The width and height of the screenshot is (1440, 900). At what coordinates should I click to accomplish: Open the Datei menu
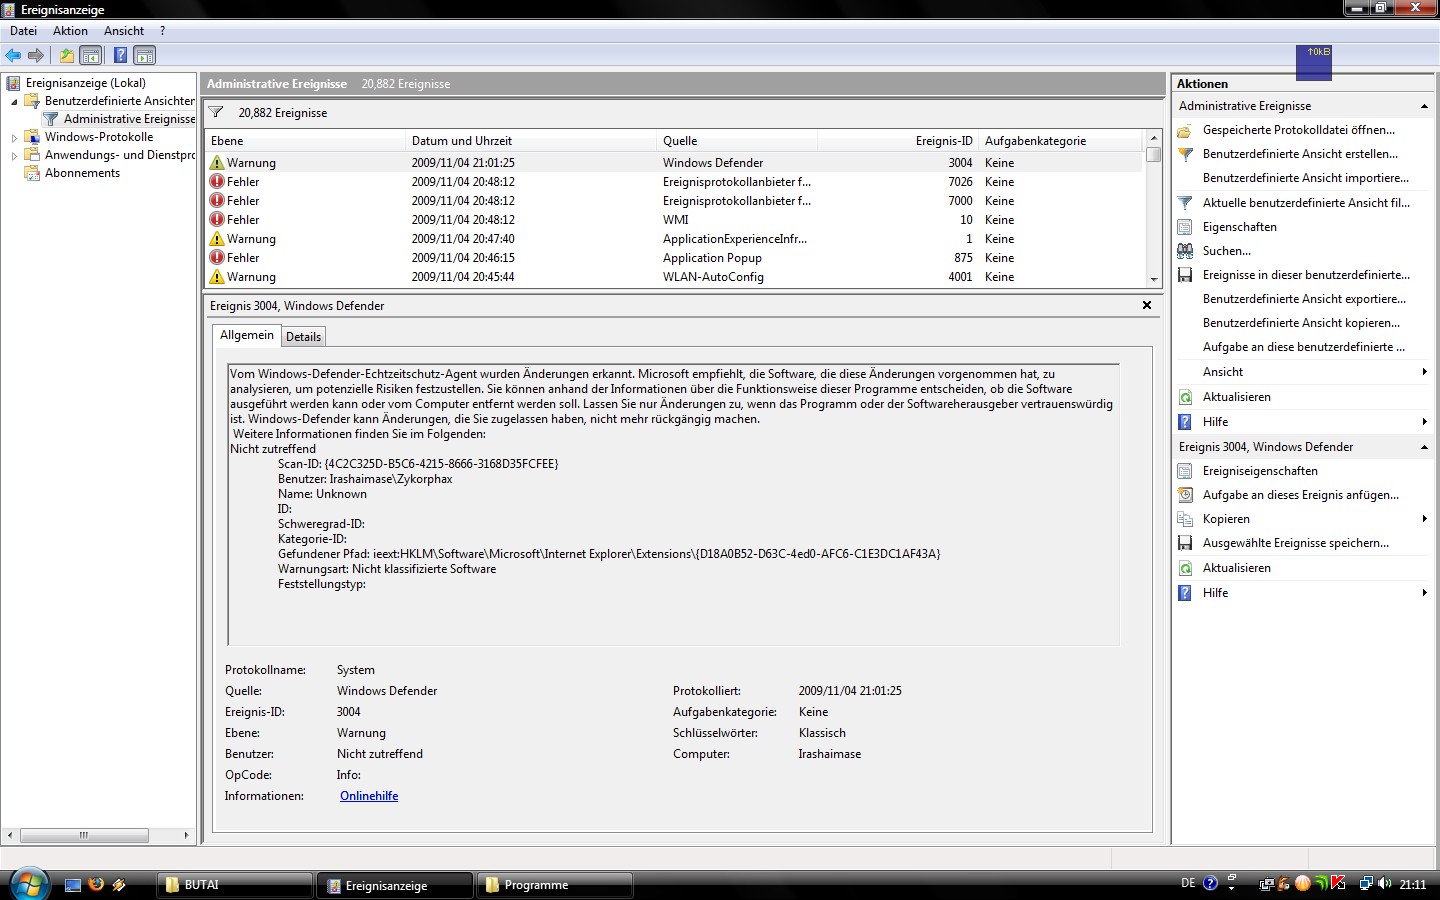[x=23, y=31]
